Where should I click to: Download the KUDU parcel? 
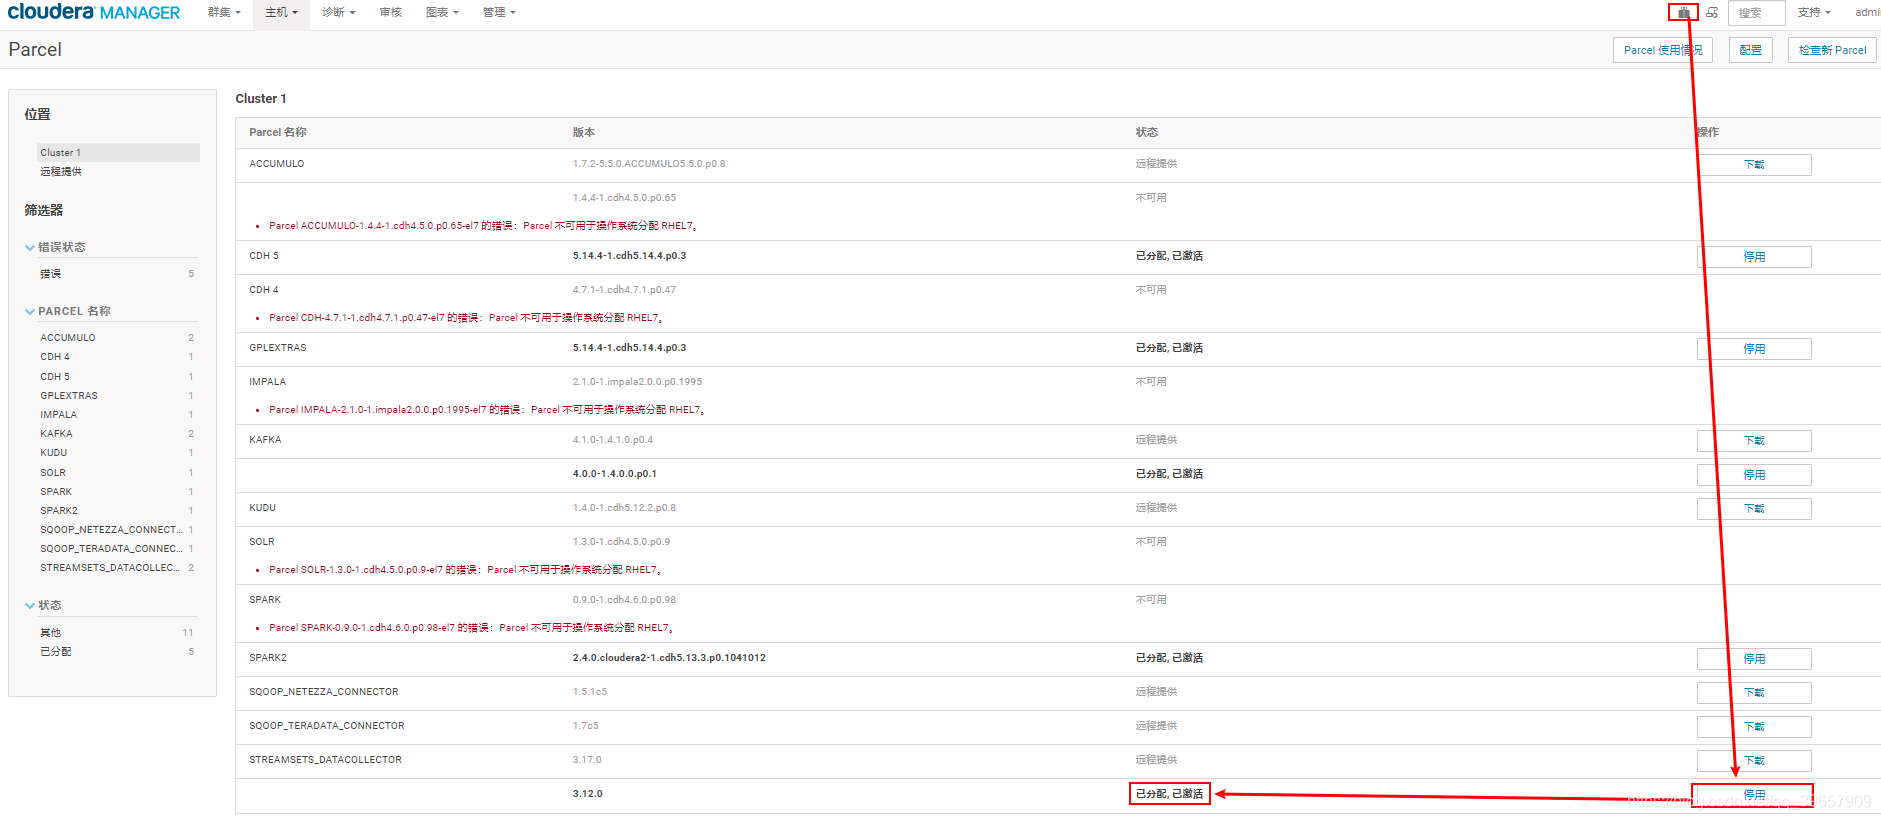click(x=1754, y=509)
